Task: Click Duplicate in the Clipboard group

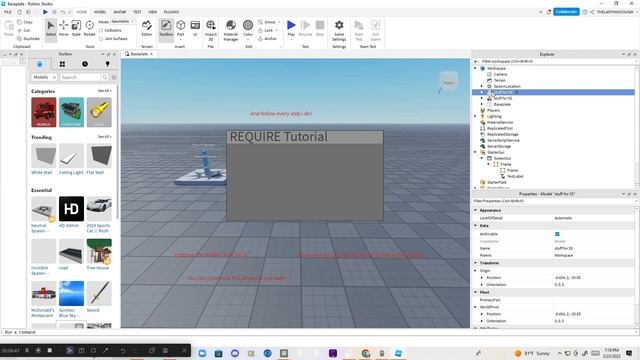Action: [x=29, y=38]
